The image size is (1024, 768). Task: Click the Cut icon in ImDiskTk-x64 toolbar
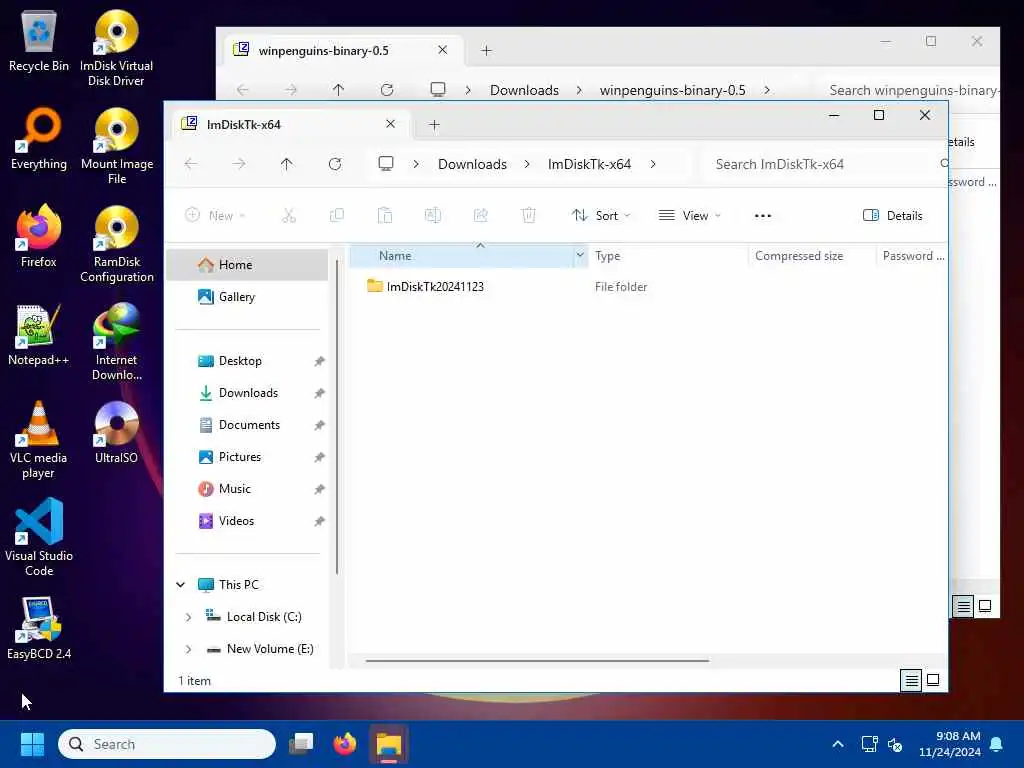pyautogui.click(x=289, y=216)
